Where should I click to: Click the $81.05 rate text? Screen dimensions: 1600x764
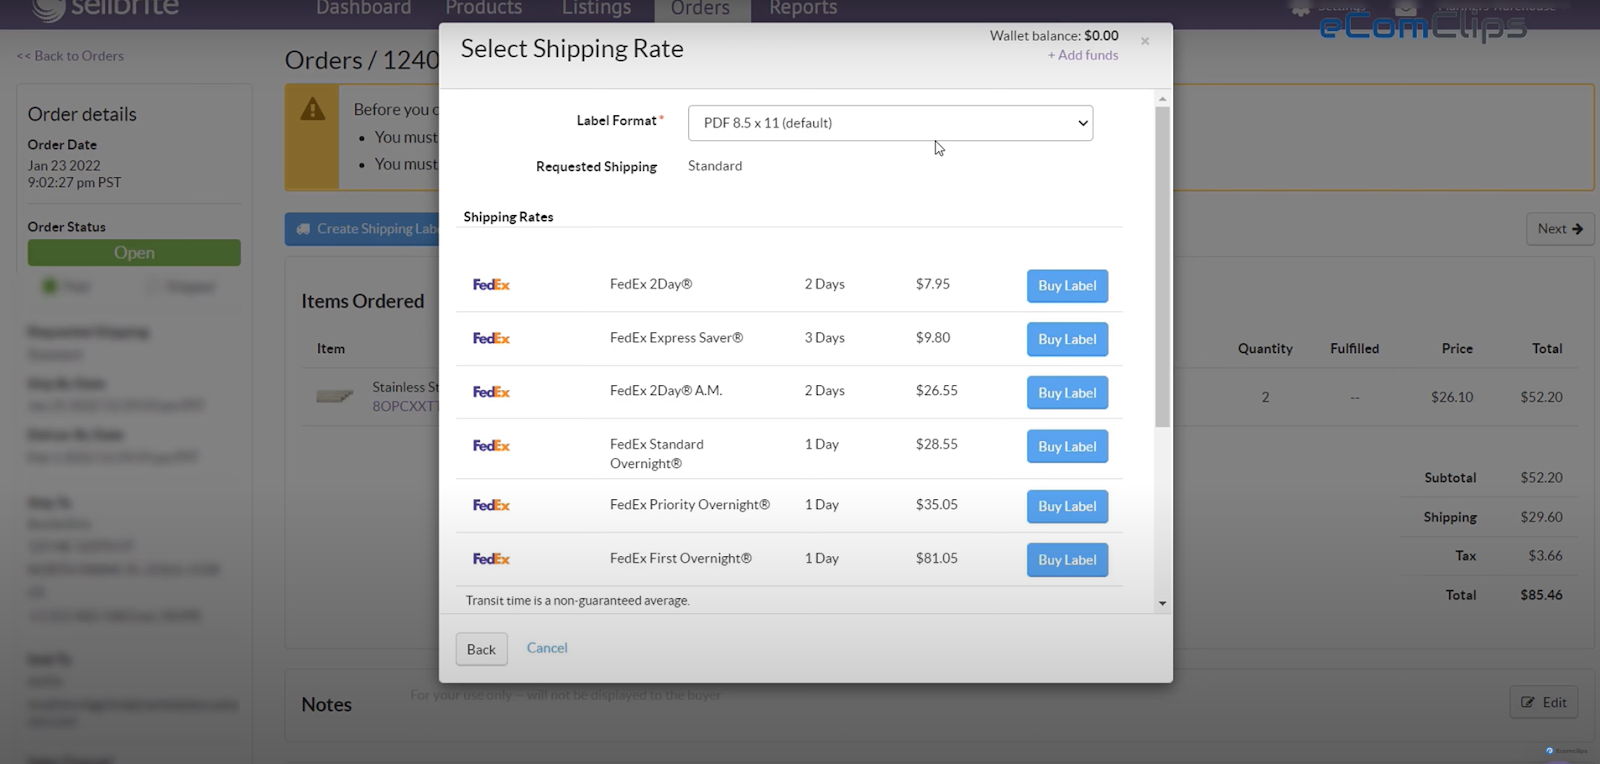click(x=937, y=558)
